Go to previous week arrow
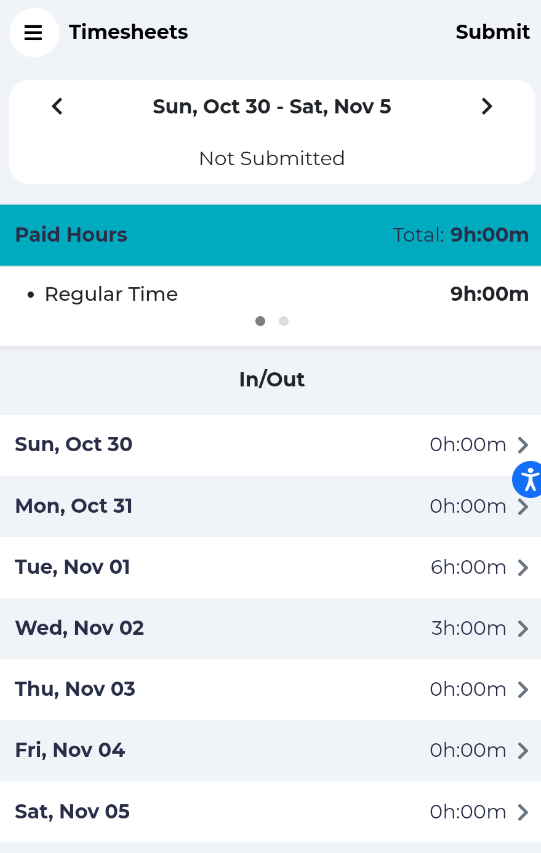541x853 pixels. [57, 106]
